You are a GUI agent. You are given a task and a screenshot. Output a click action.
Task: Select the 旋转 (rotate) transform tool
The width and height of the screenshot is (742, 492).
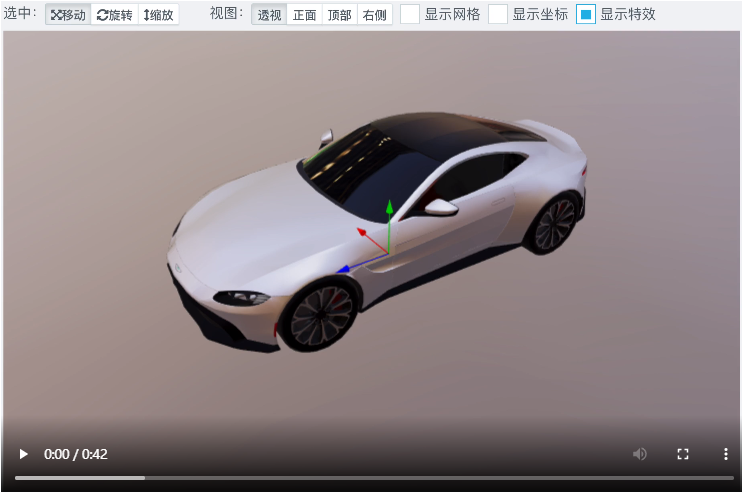[115, 15]
